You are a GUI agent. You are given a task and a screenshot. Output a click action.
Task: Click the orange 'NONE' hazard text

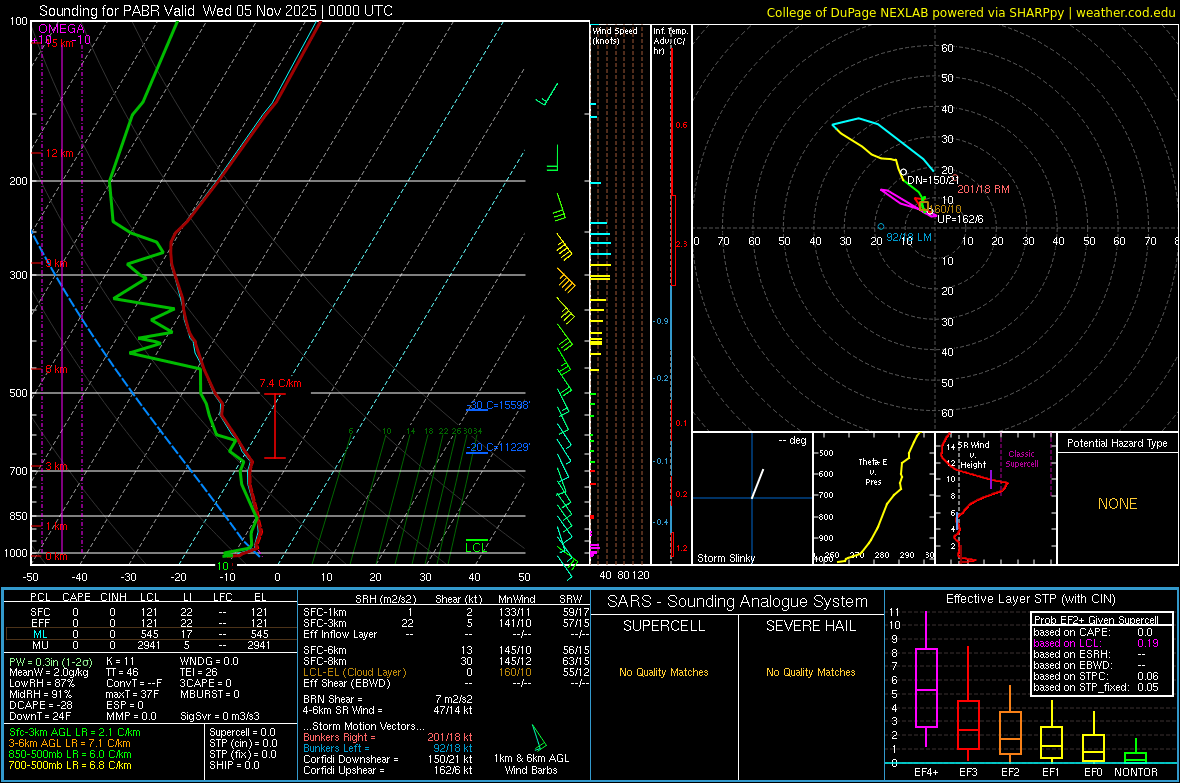click(1117, 504)
